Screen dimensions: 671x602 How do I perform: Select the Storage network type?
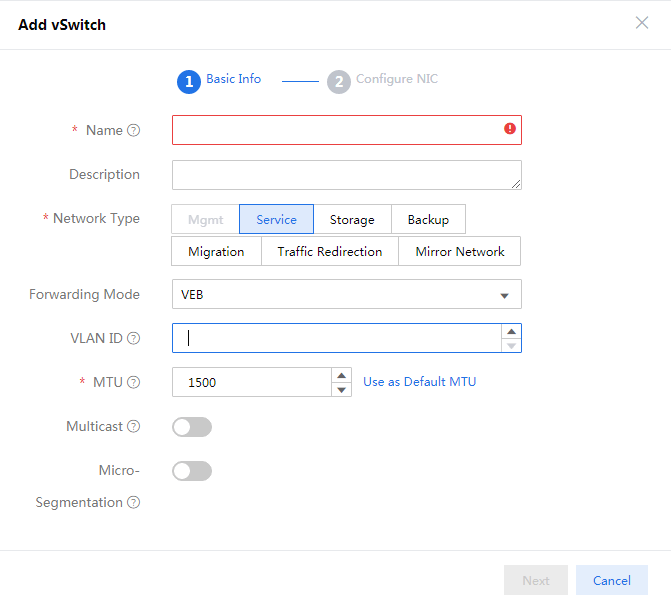click(x=352, y=219)
